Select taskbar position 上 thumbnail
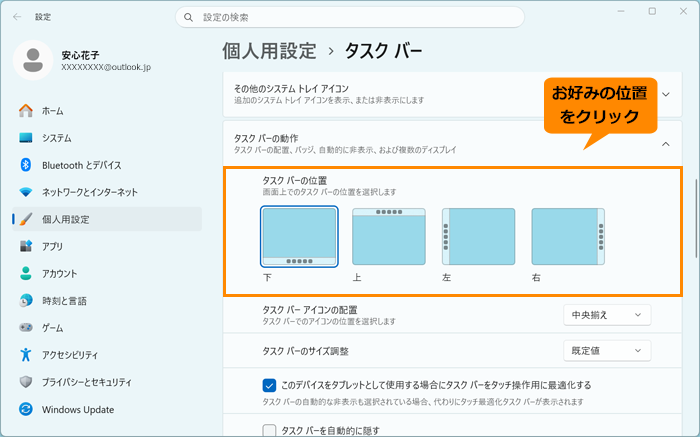Screen dimensions: 700x437 pos(389,237)
